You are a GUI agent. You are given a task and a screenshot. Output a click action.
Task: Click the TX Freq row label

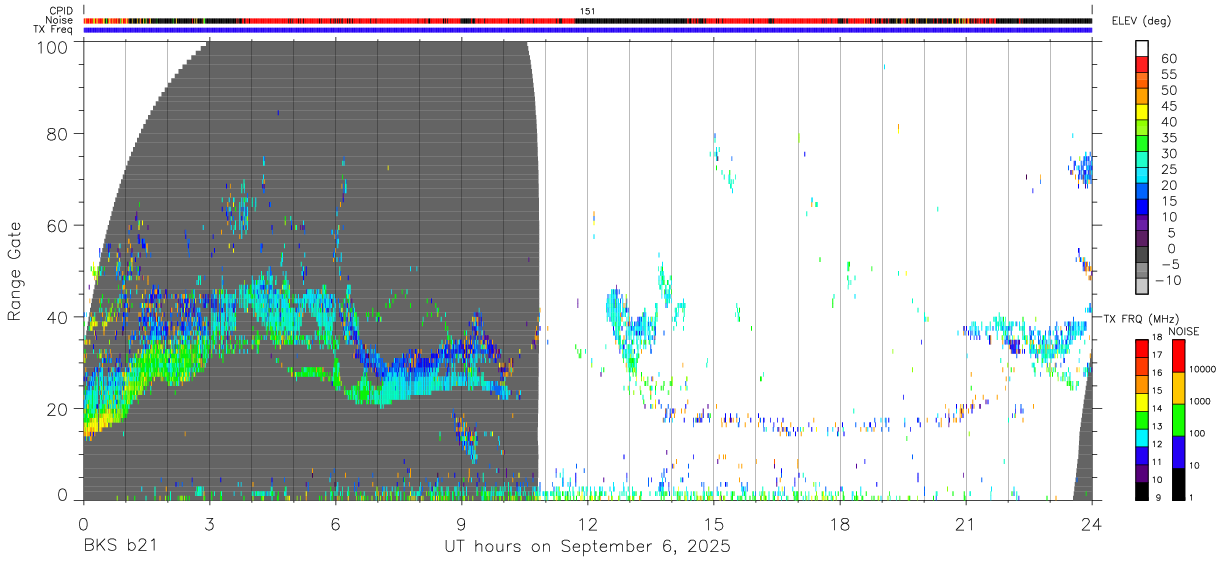click(53, 30)
